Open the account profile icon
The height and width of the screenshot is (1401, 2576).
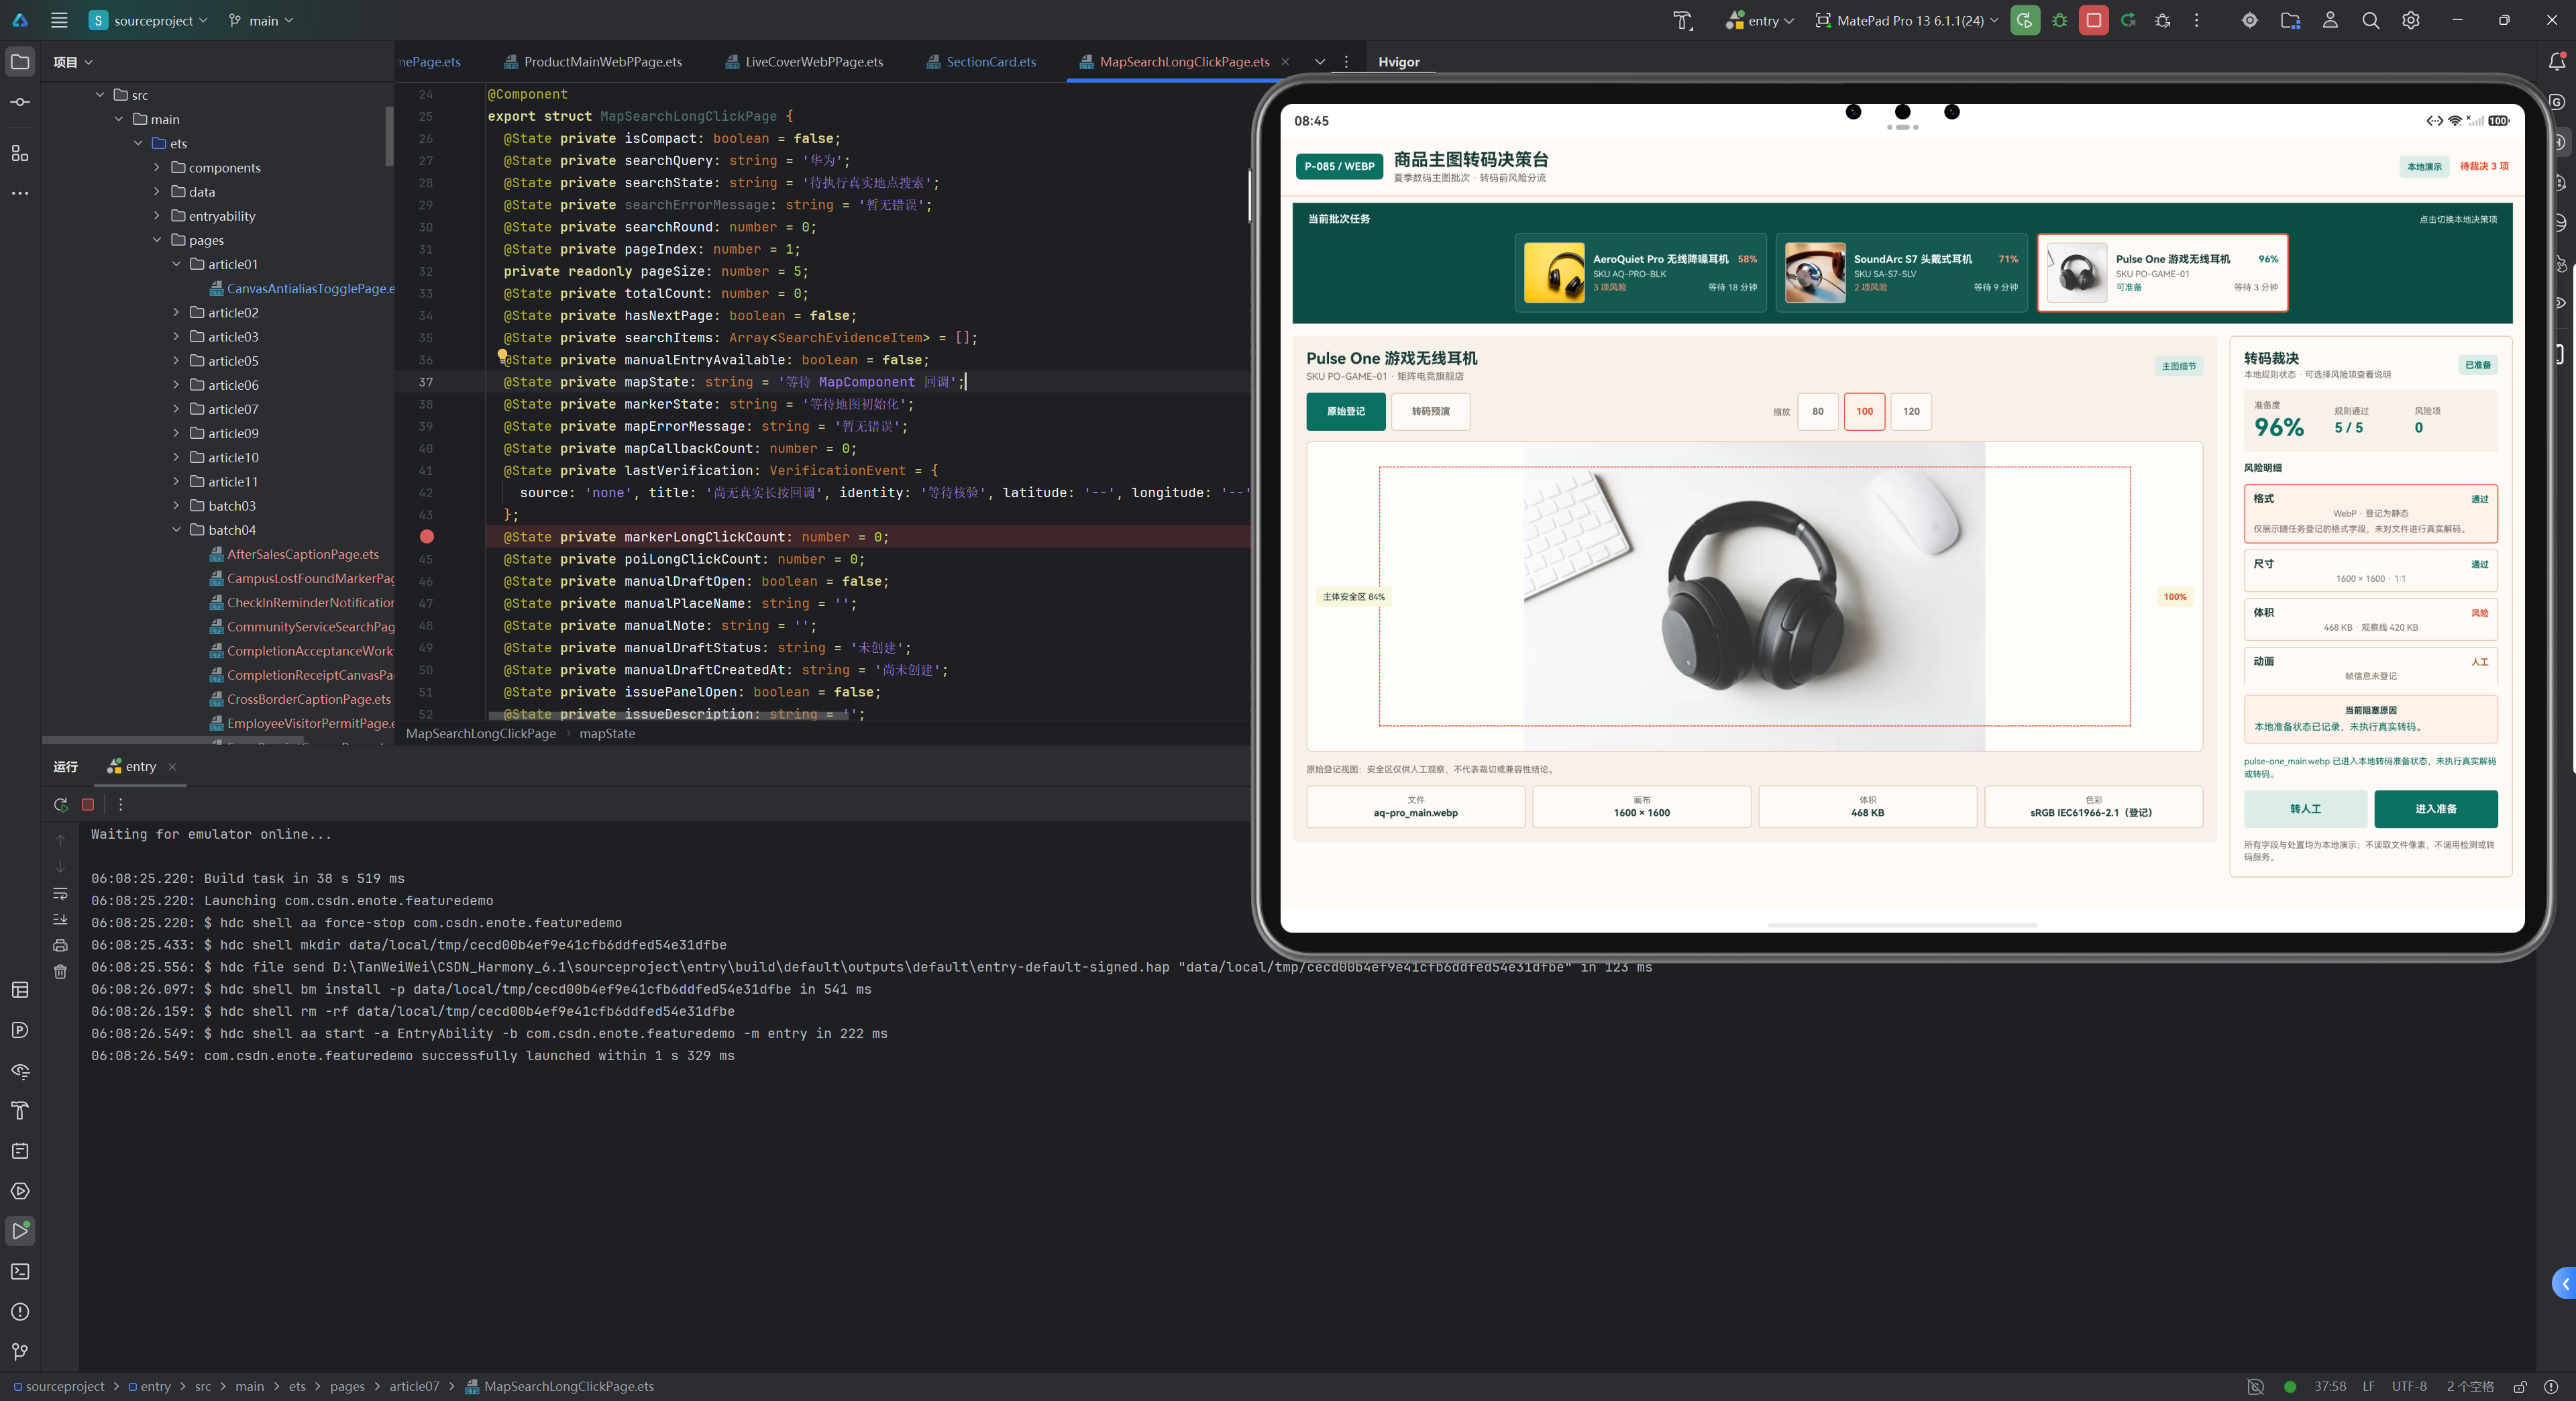click(x=2330, y=20)
